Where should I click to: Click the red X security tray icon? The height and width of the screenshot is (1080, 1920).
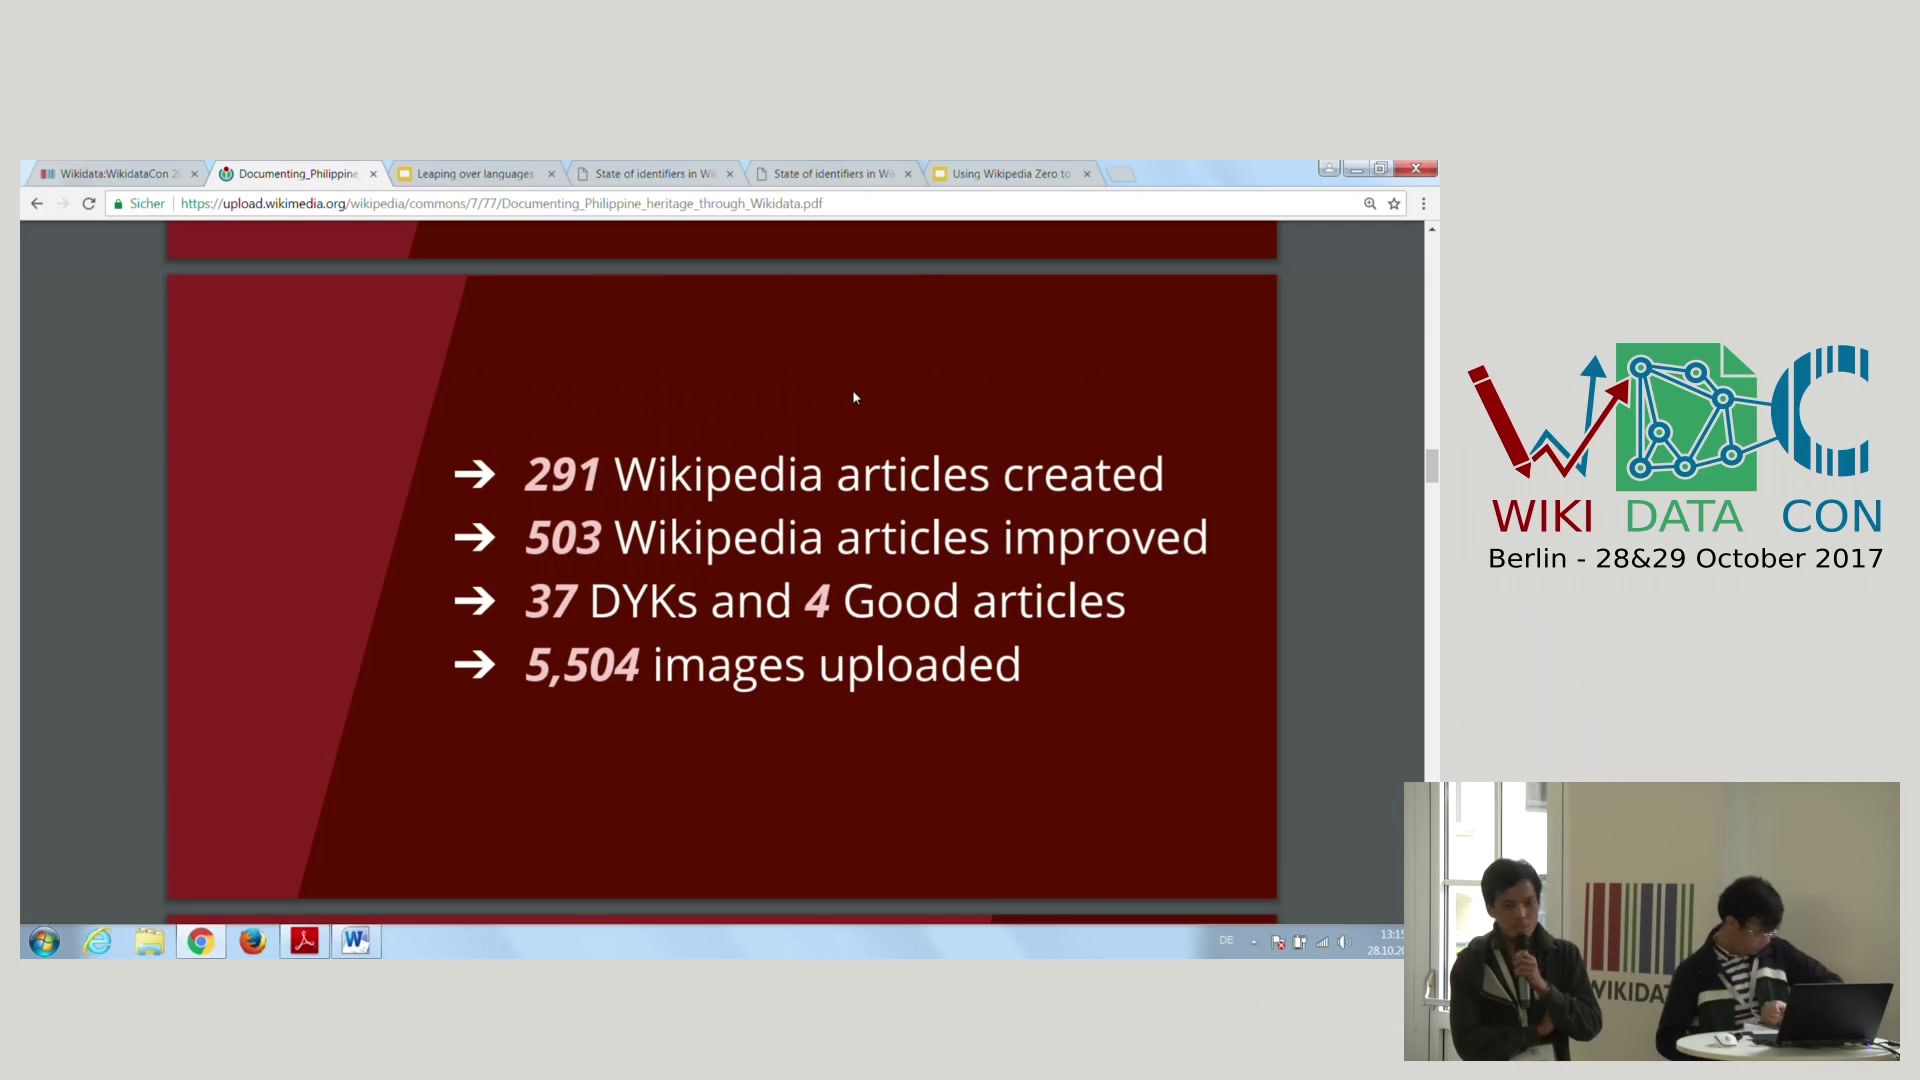tap(1278, 942)
